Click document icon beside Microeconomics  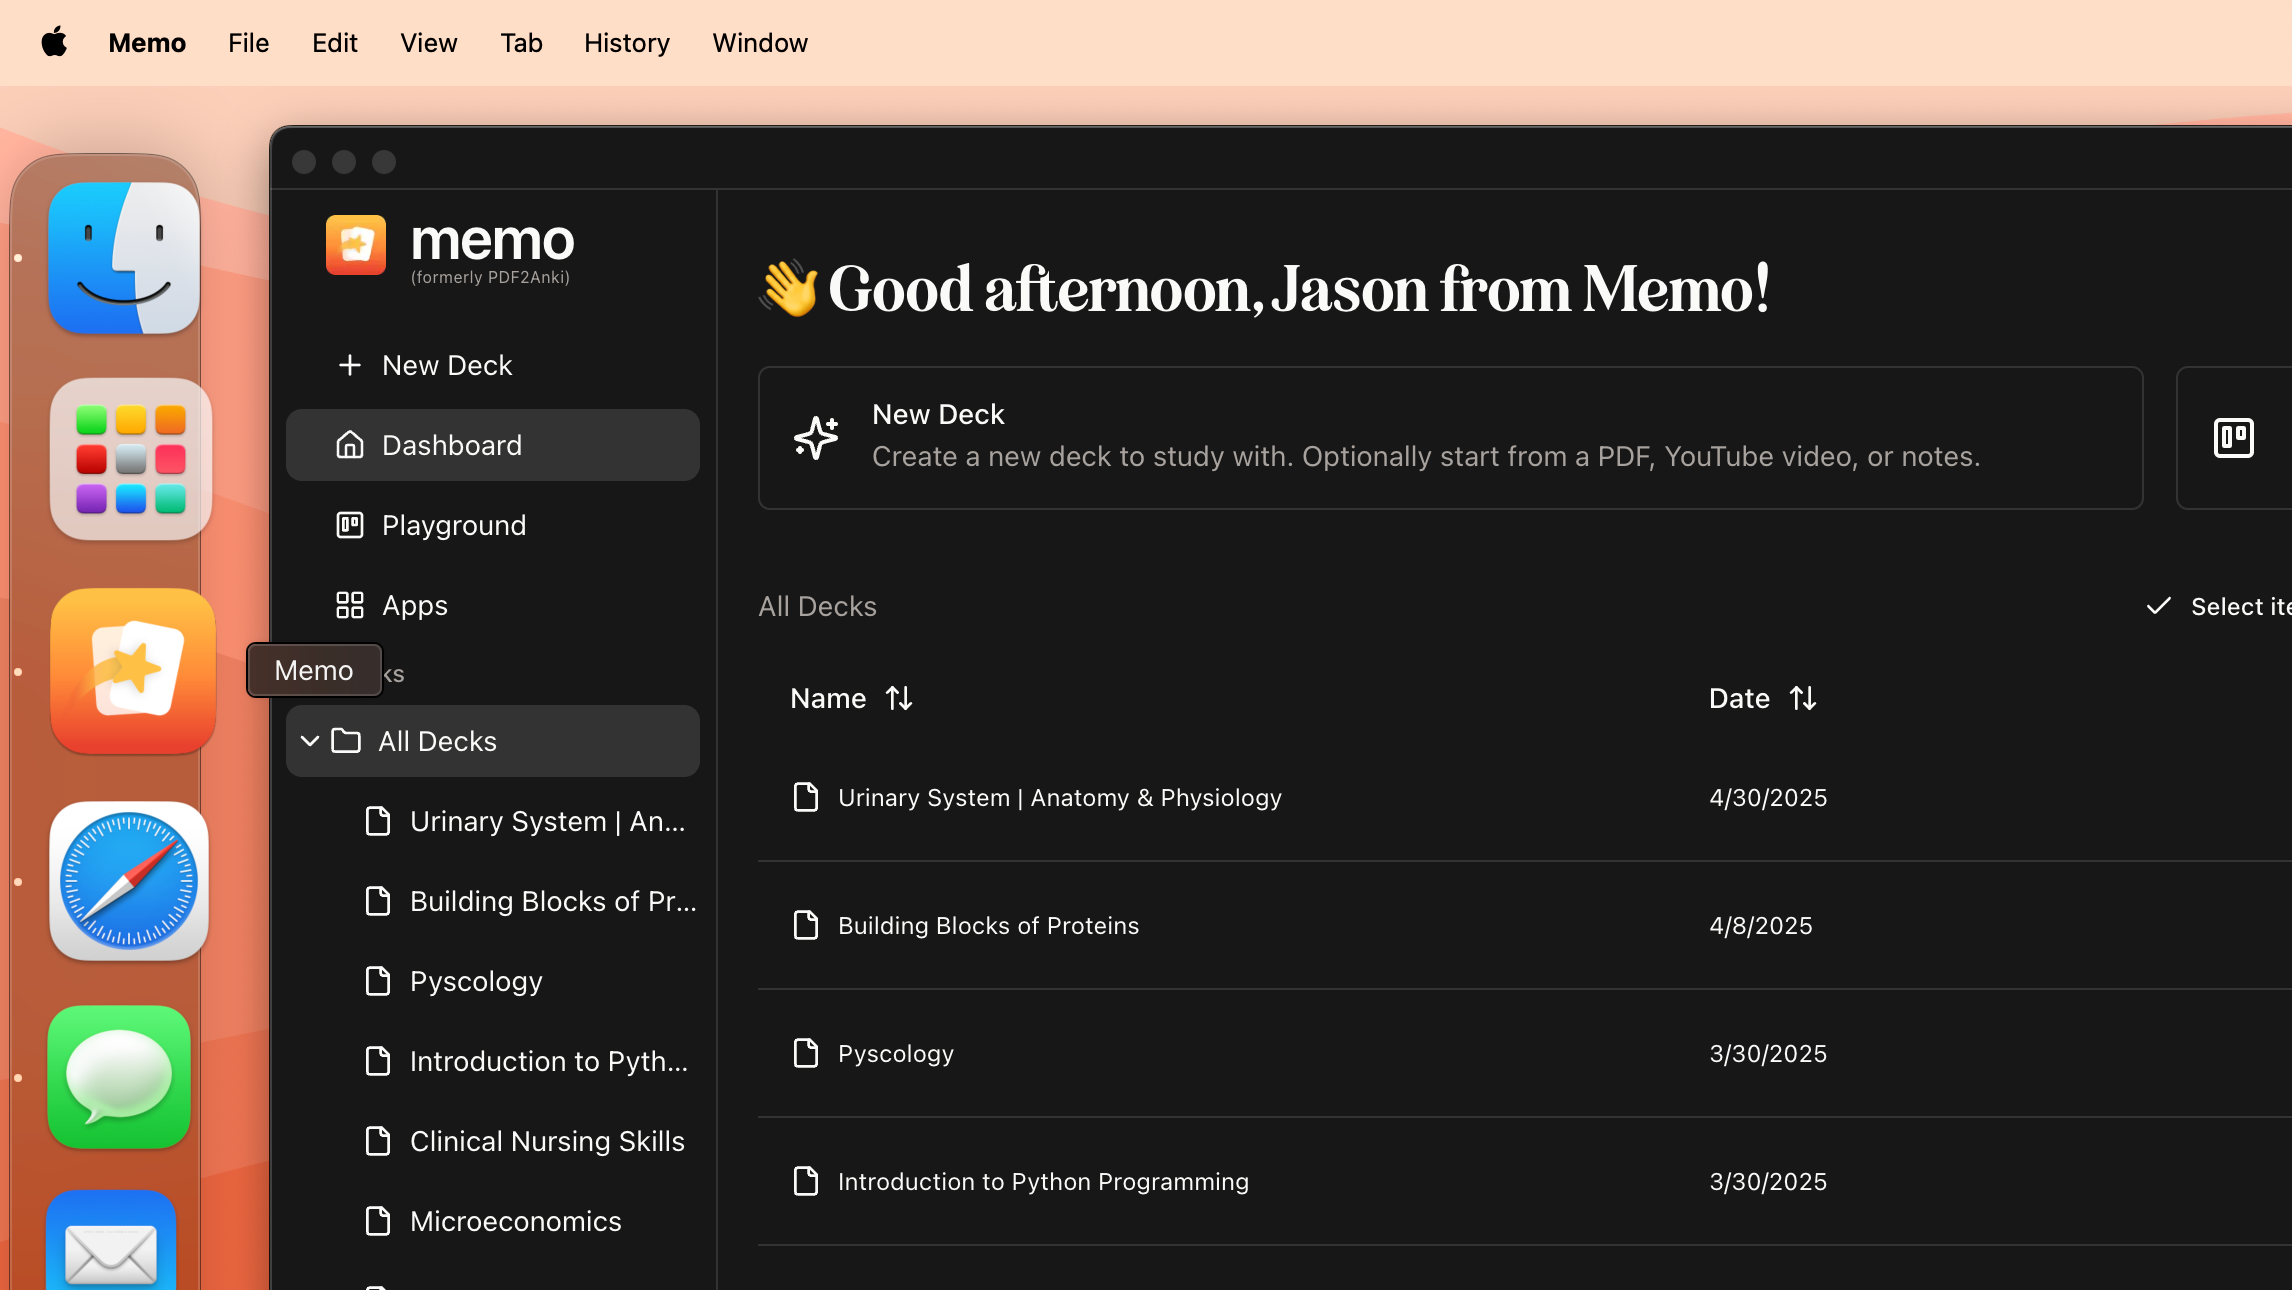point(378,1221)
